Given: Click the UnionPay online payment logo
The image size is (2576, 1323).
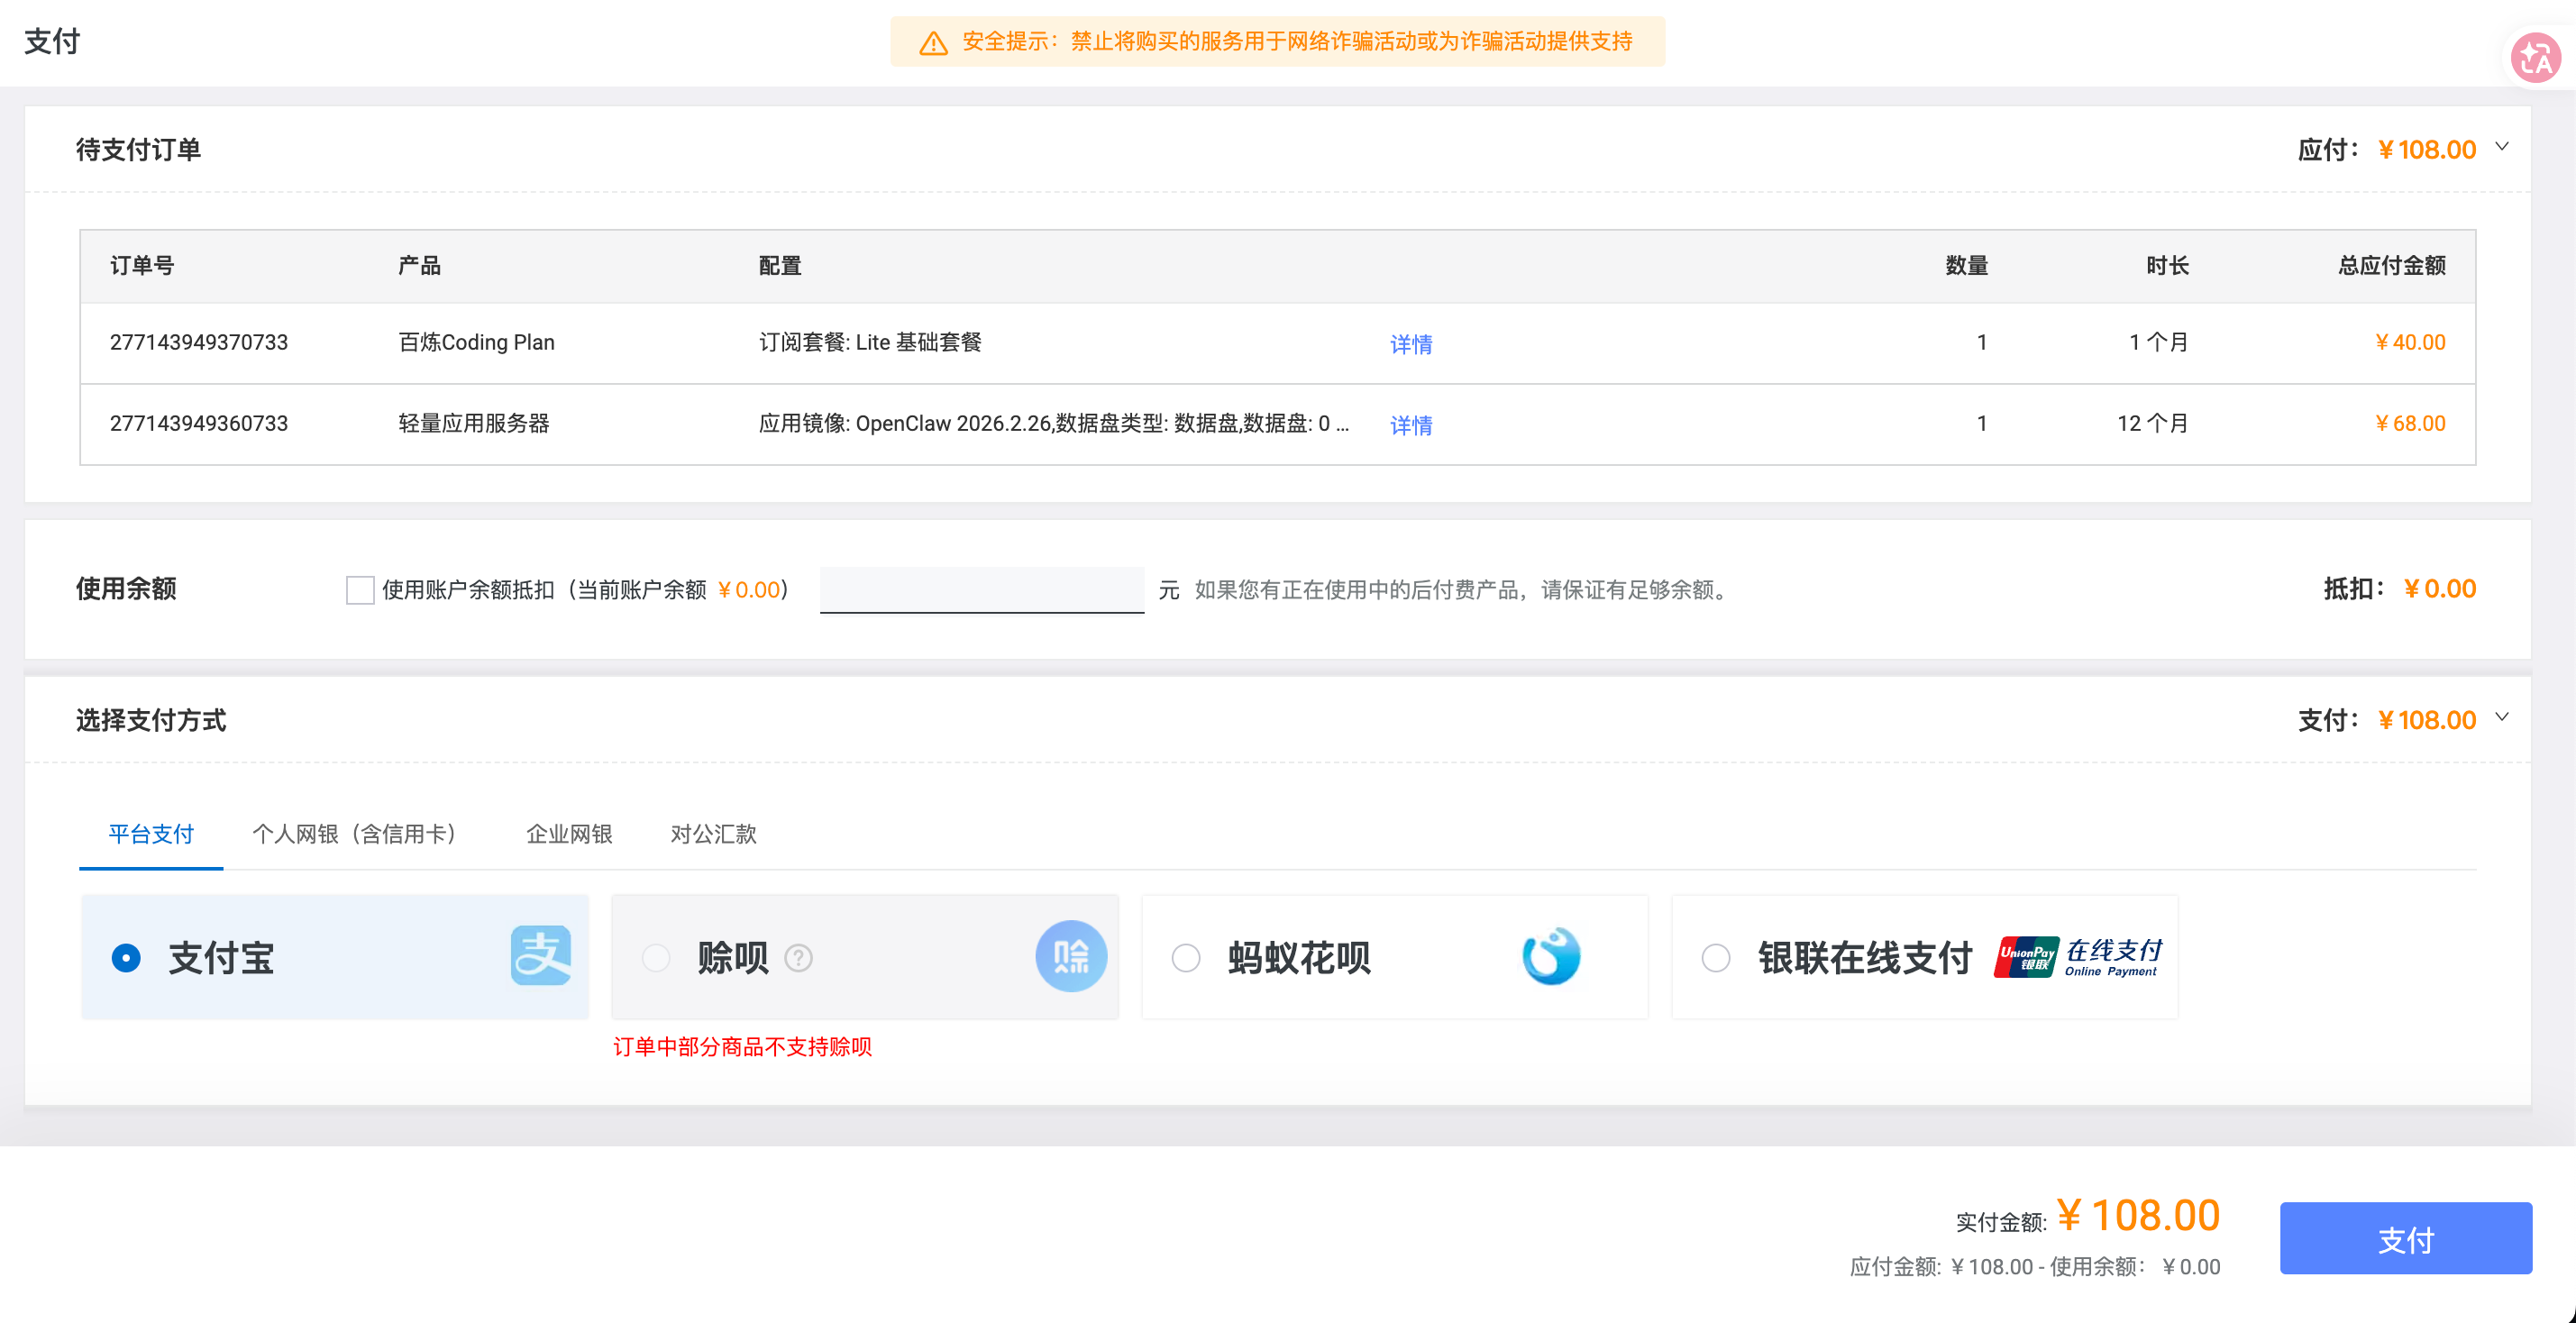Looking at the screenshot, I should (x=2078, y=957).
